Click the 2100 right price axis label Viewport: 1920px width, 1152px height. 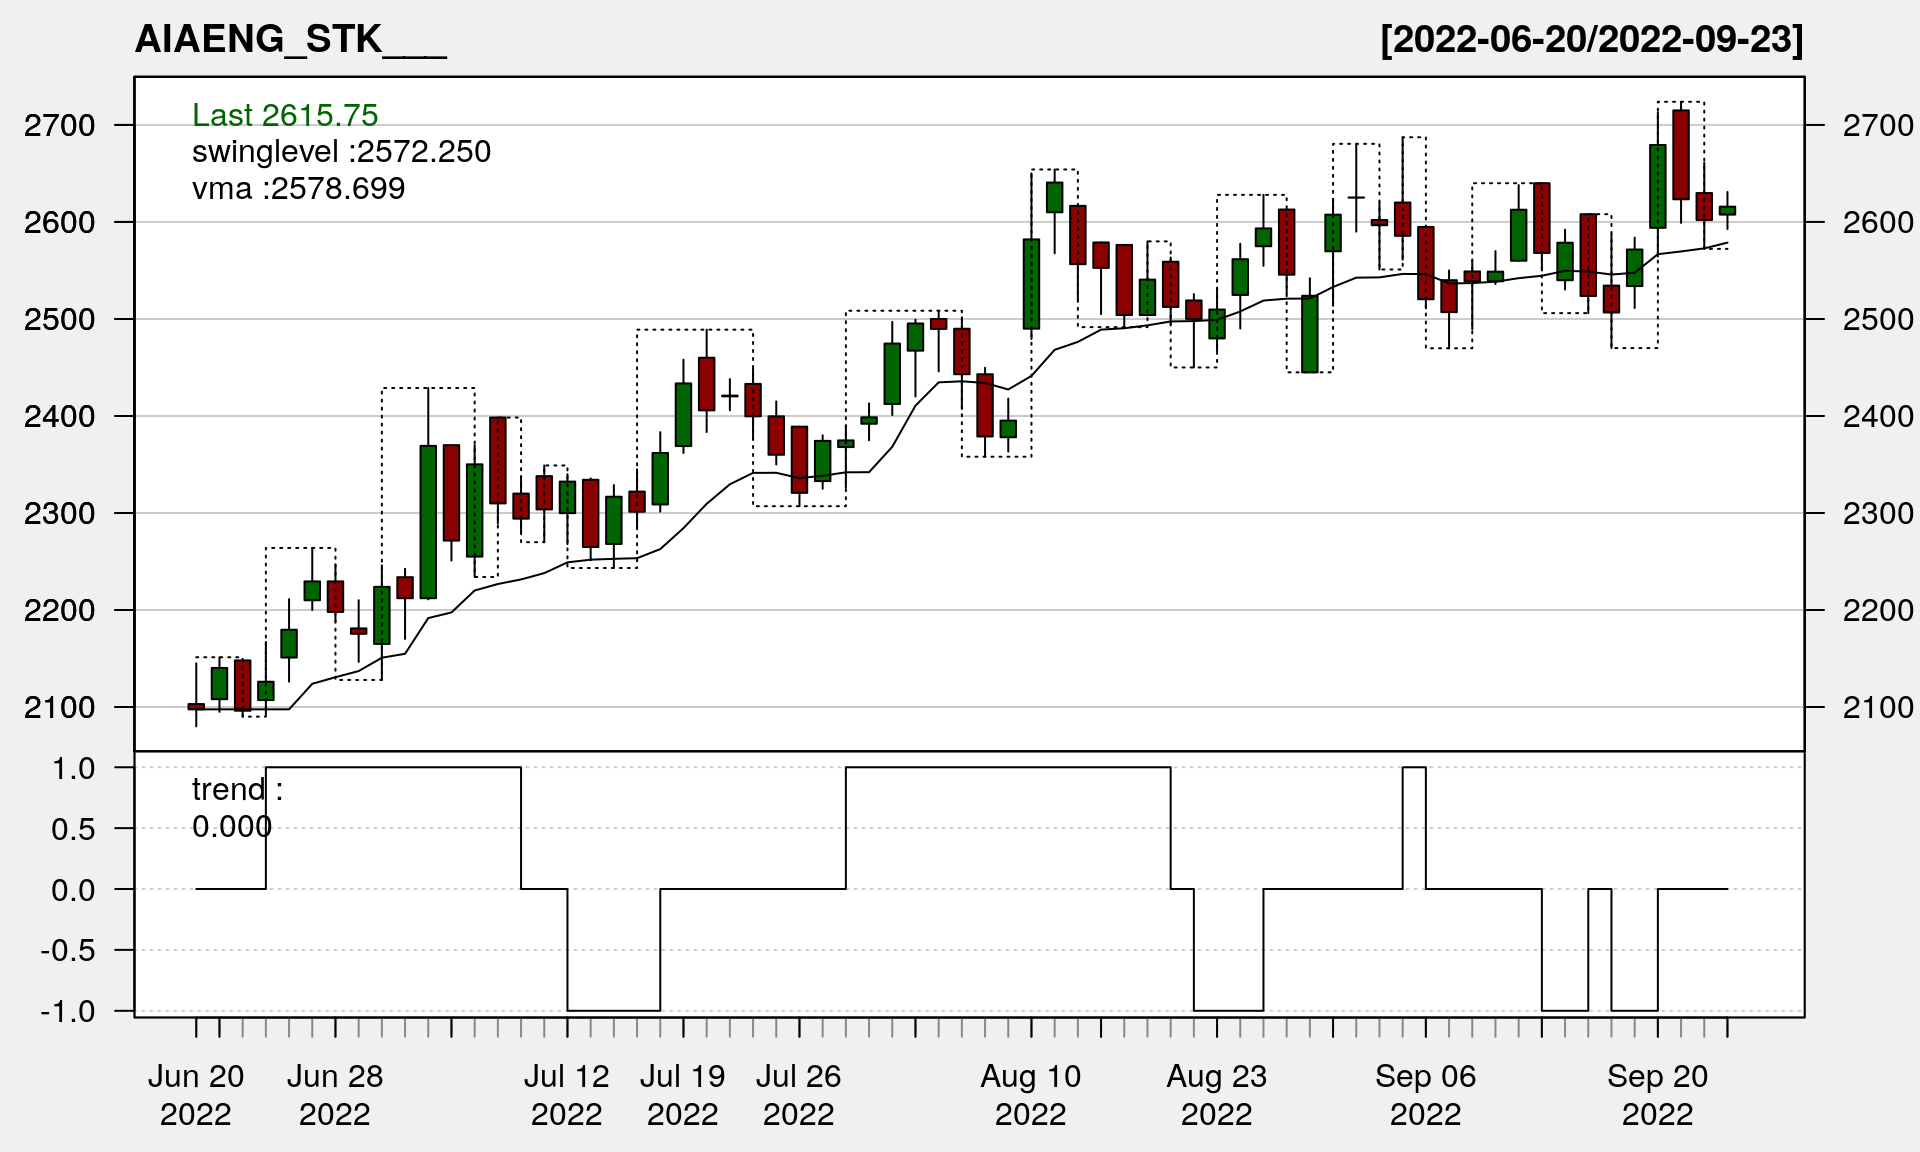point(1877,707)
